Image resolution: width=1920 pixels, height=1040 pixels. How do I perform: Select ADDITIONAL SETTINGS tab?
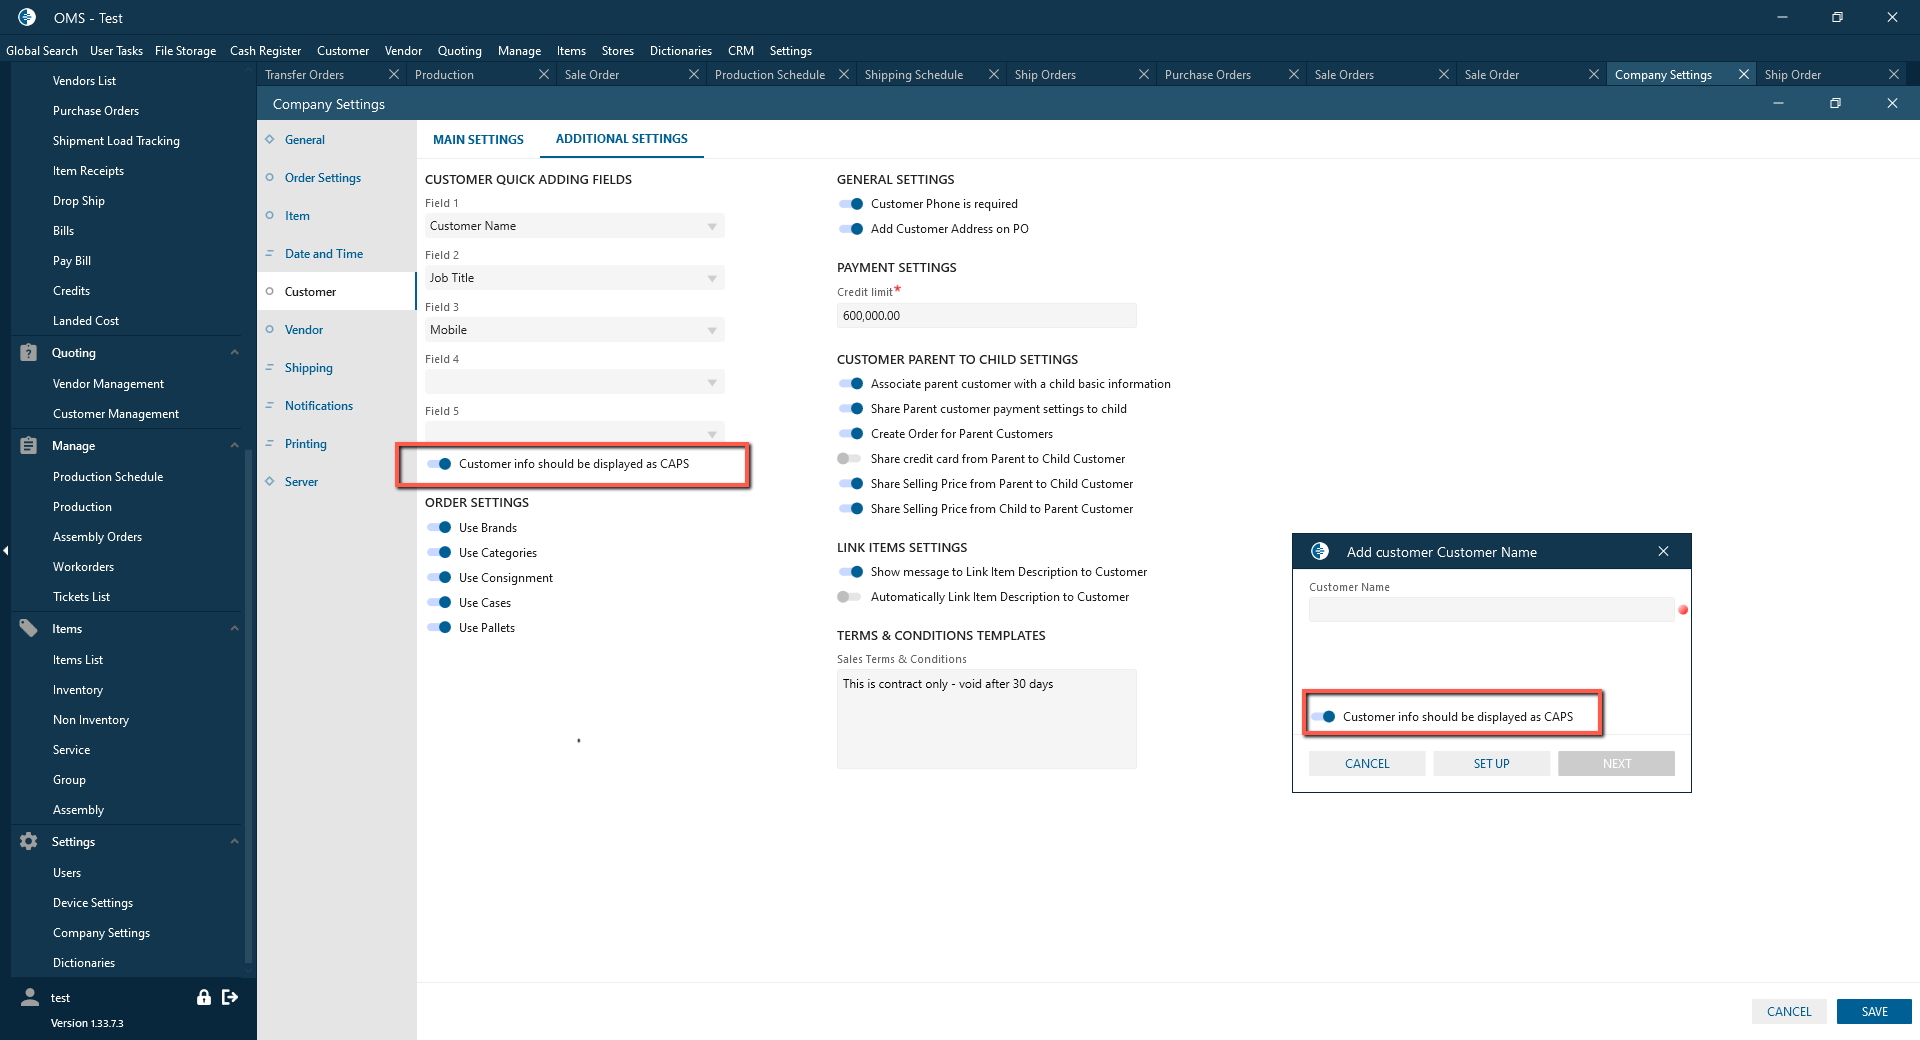(622, 139)
